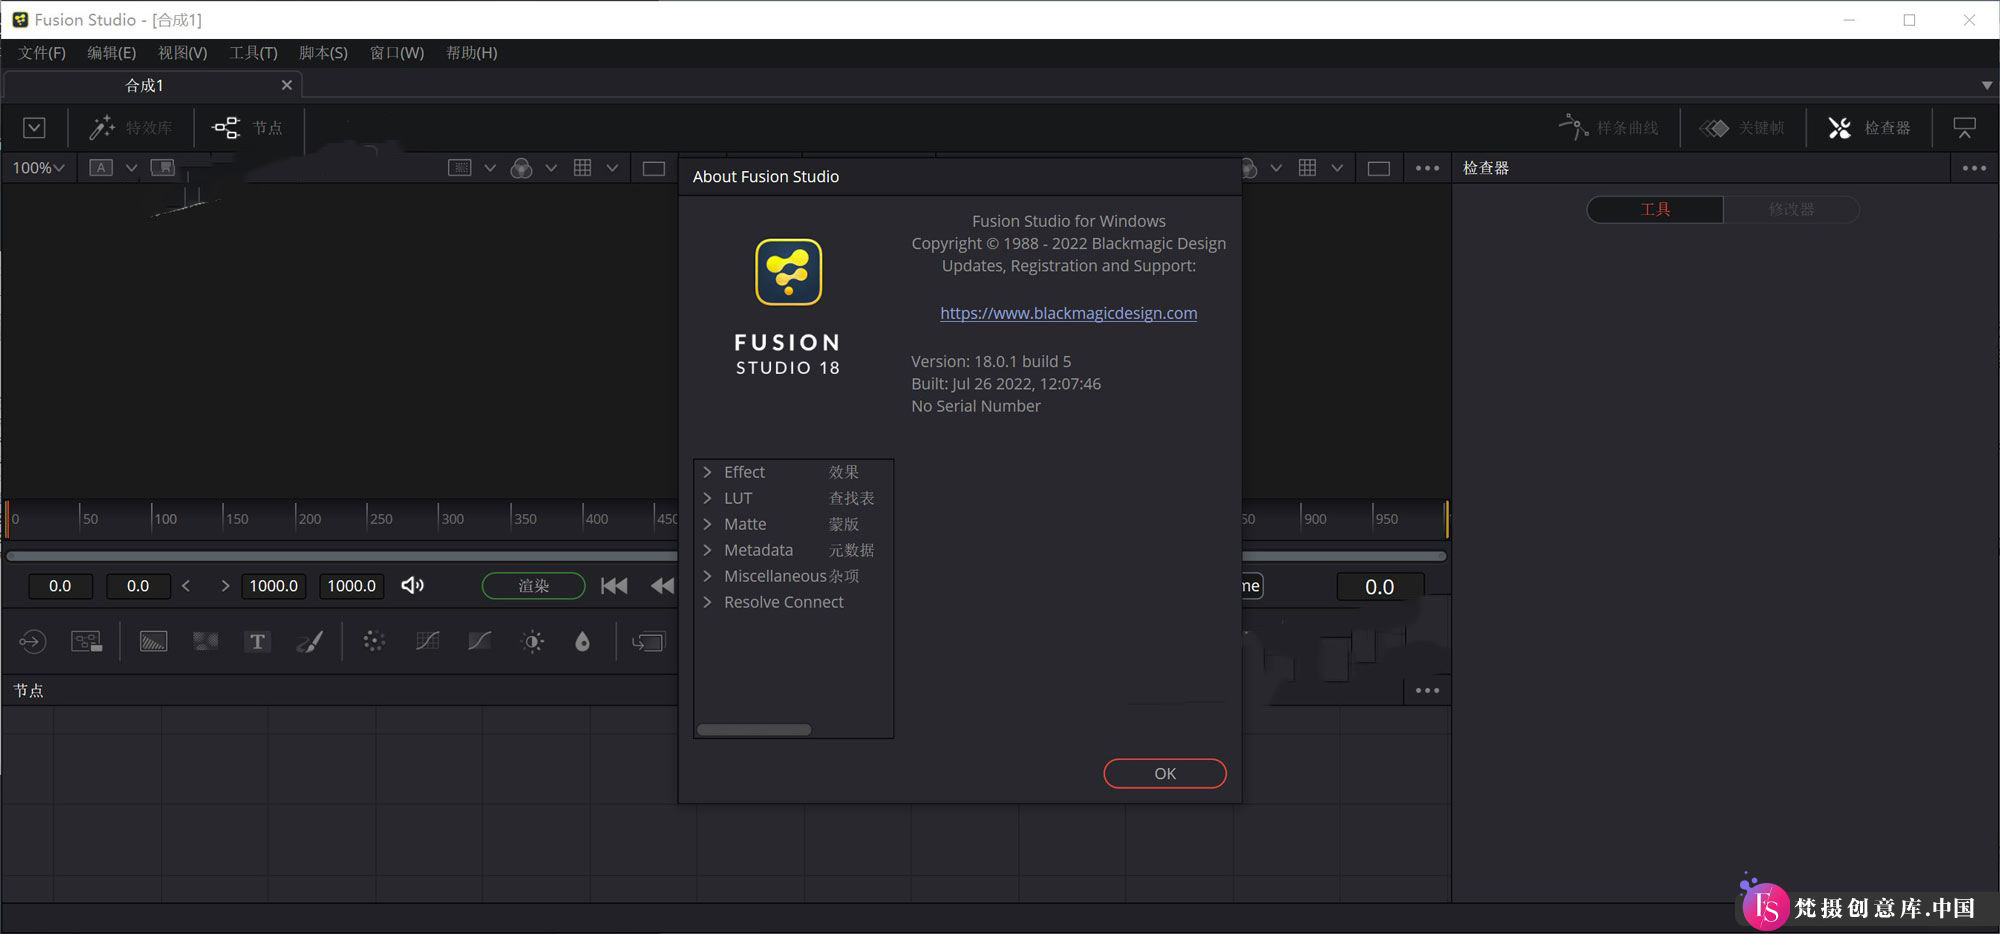The height and width of the screenshot is (934, 2000).
Task: Open the 脚本(S) menu
Action: click(323, 52)
